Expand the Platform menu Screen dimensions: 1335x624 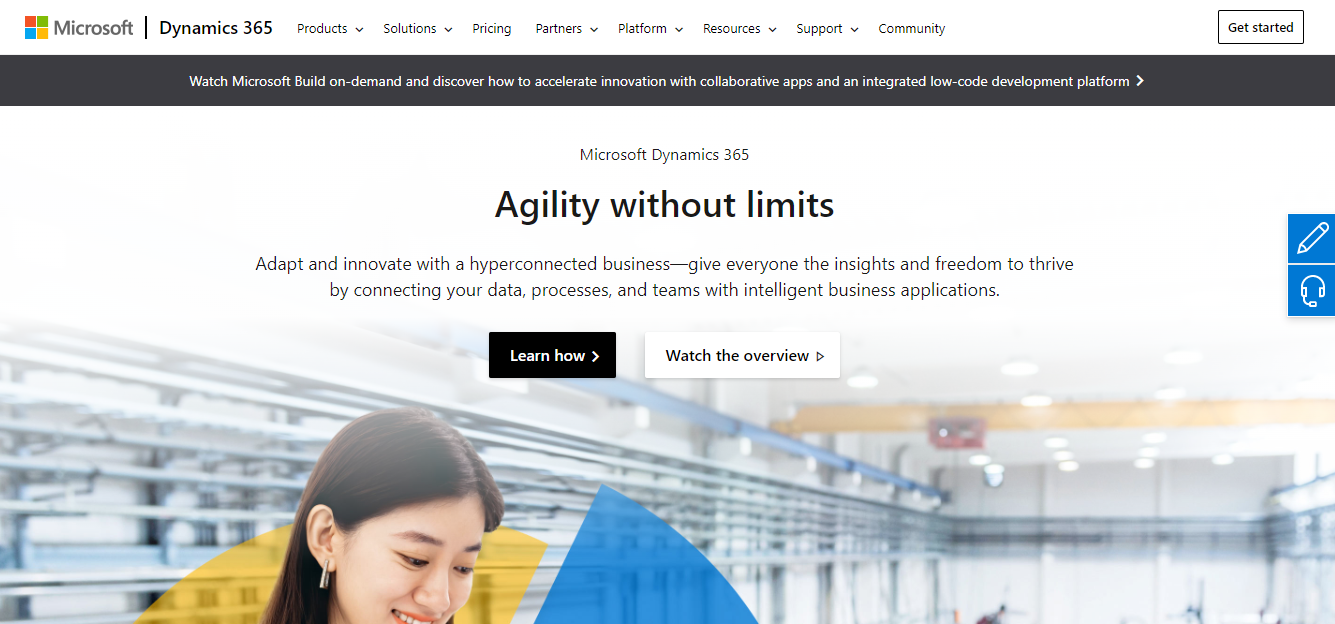pyautogui.click(x=651, y=29)
